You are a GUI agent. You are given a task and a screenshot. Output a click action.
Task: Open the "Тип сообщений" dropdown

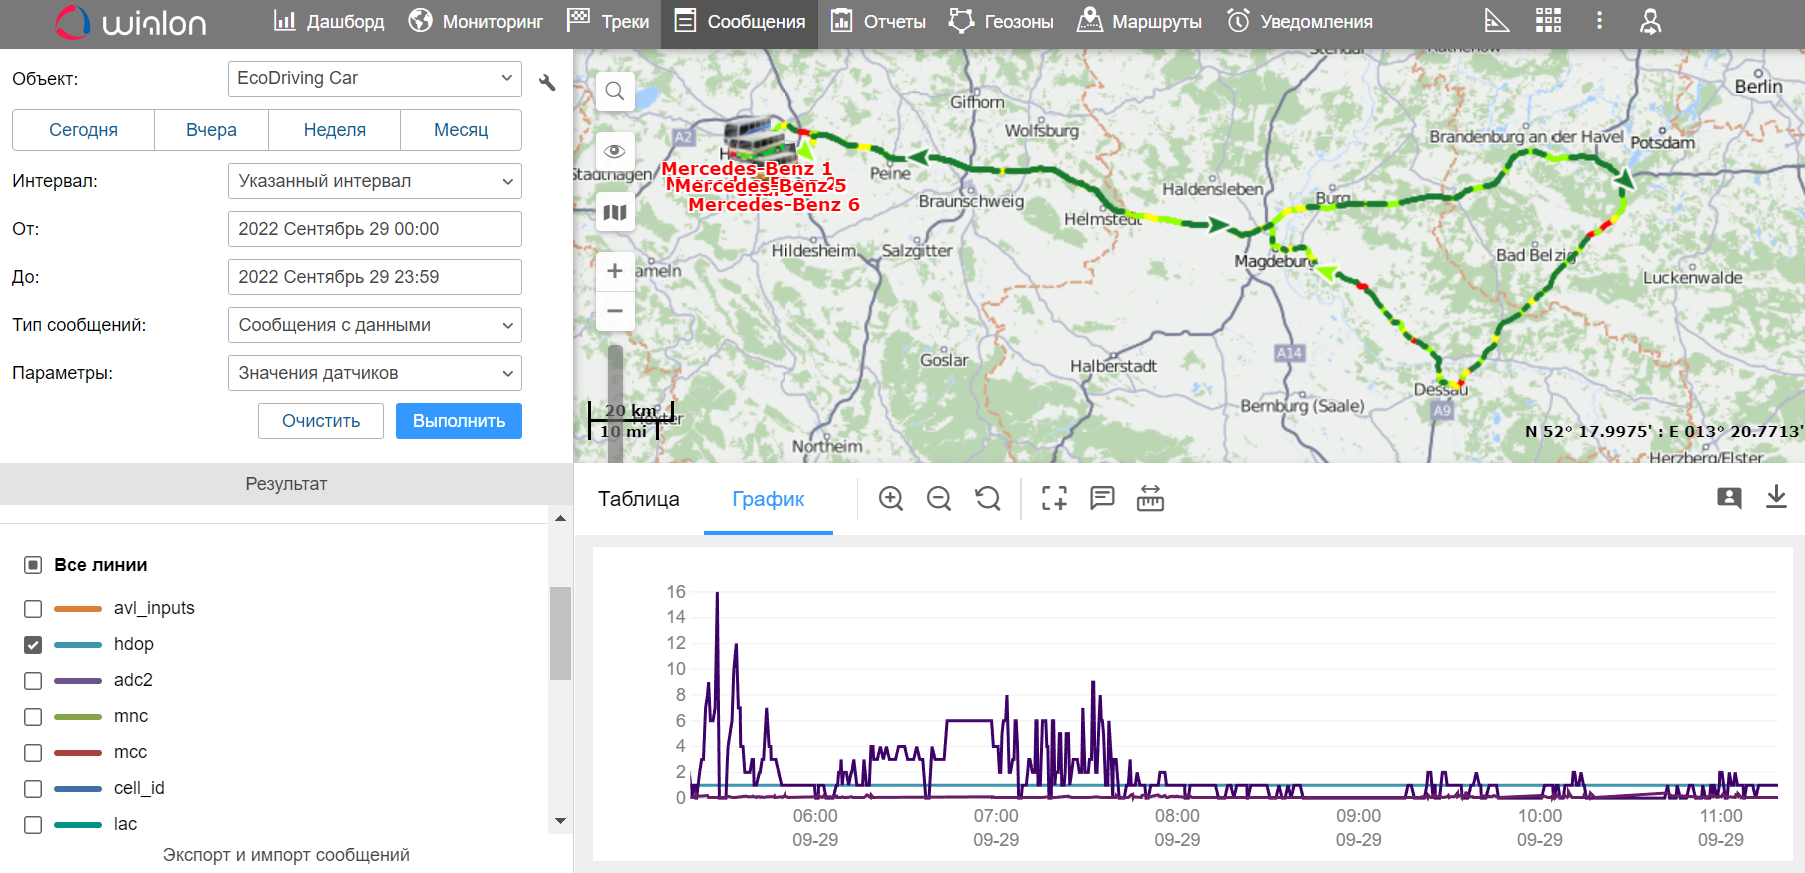(x=374, y=325)
